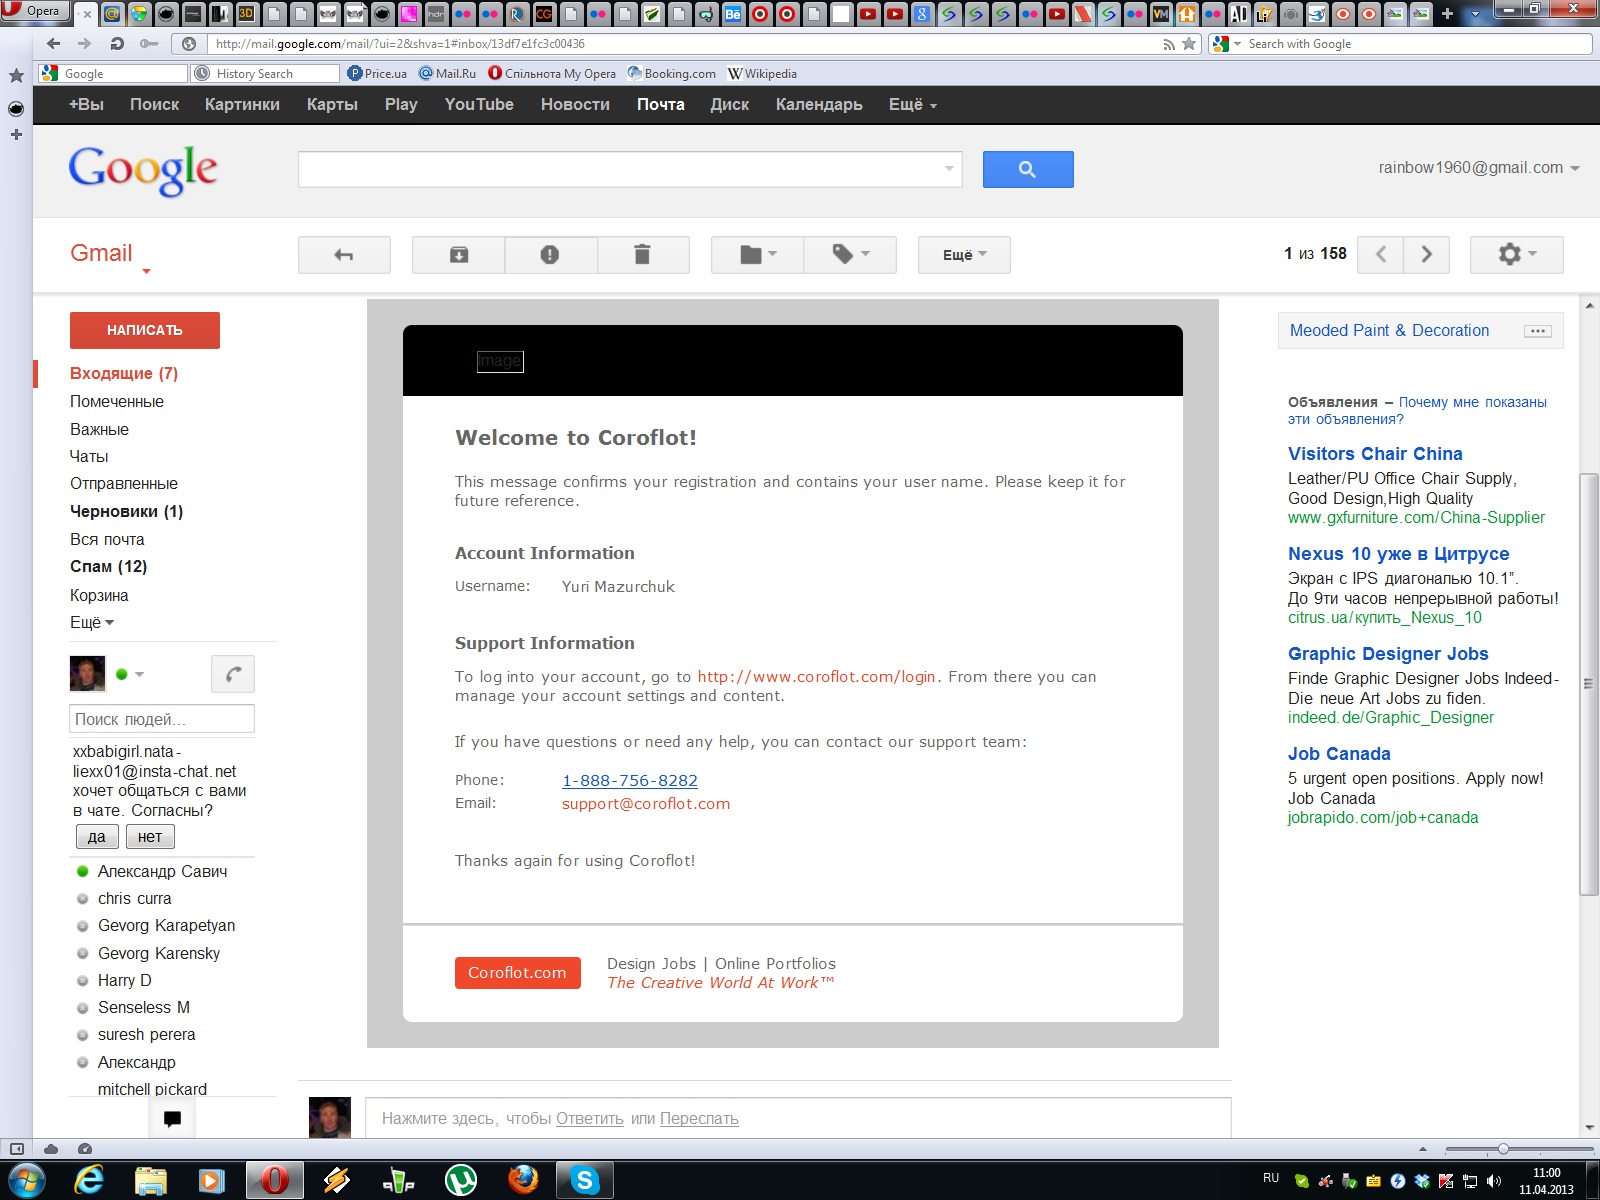Archive this email

(459, 255)
